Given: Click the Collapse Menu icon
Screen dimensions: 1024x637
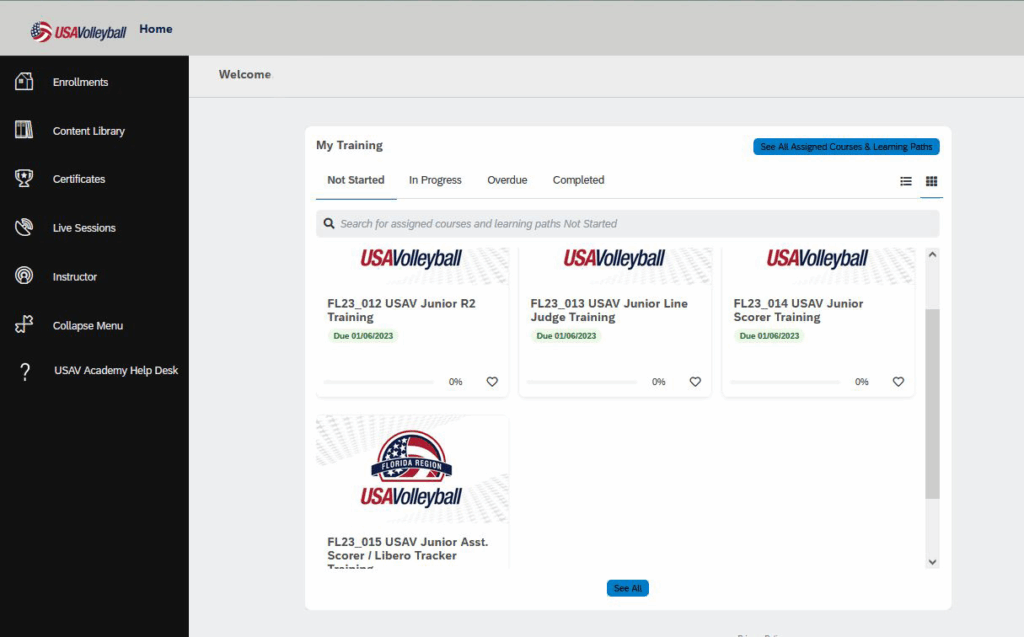Looking at the screenshot, I should click(x=24, y=324).
